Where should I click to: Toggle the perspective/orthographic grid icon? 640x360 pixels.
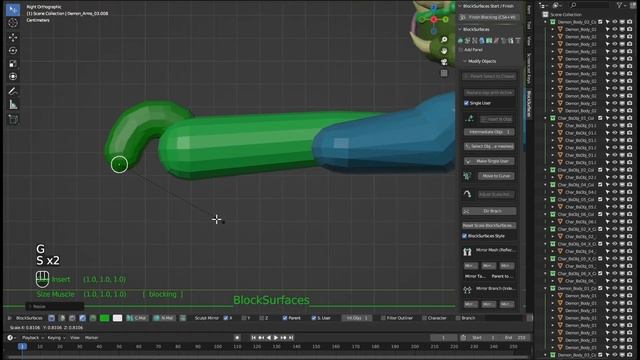(x=444, y=73)
